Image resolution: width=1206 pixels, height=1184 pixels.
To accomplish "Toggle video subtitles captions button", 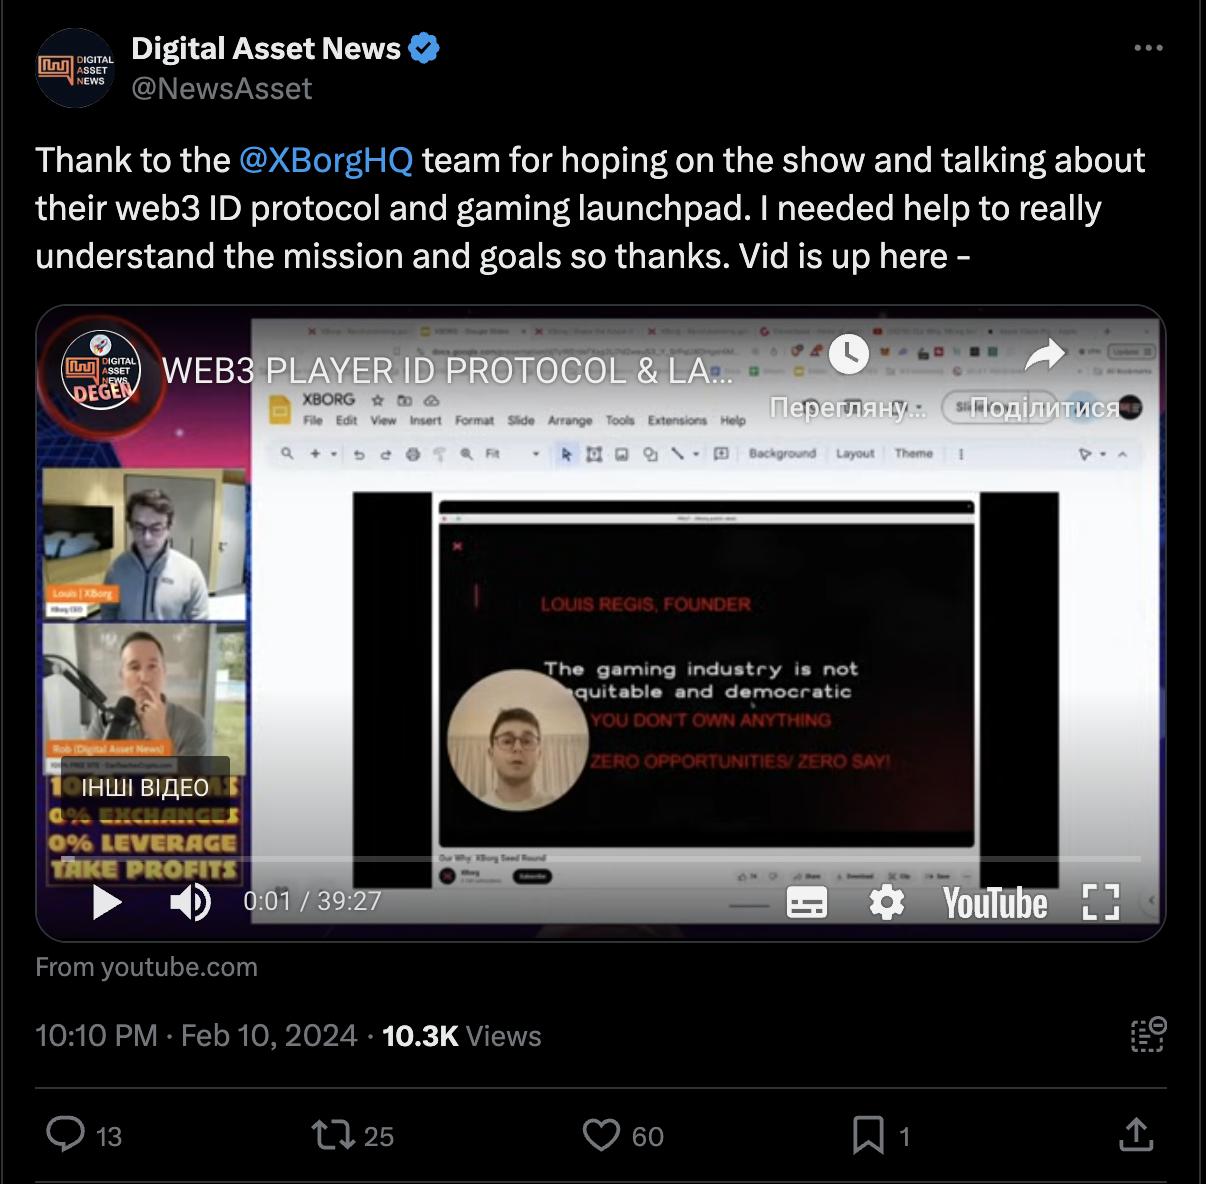I will (x=807, y=902).
